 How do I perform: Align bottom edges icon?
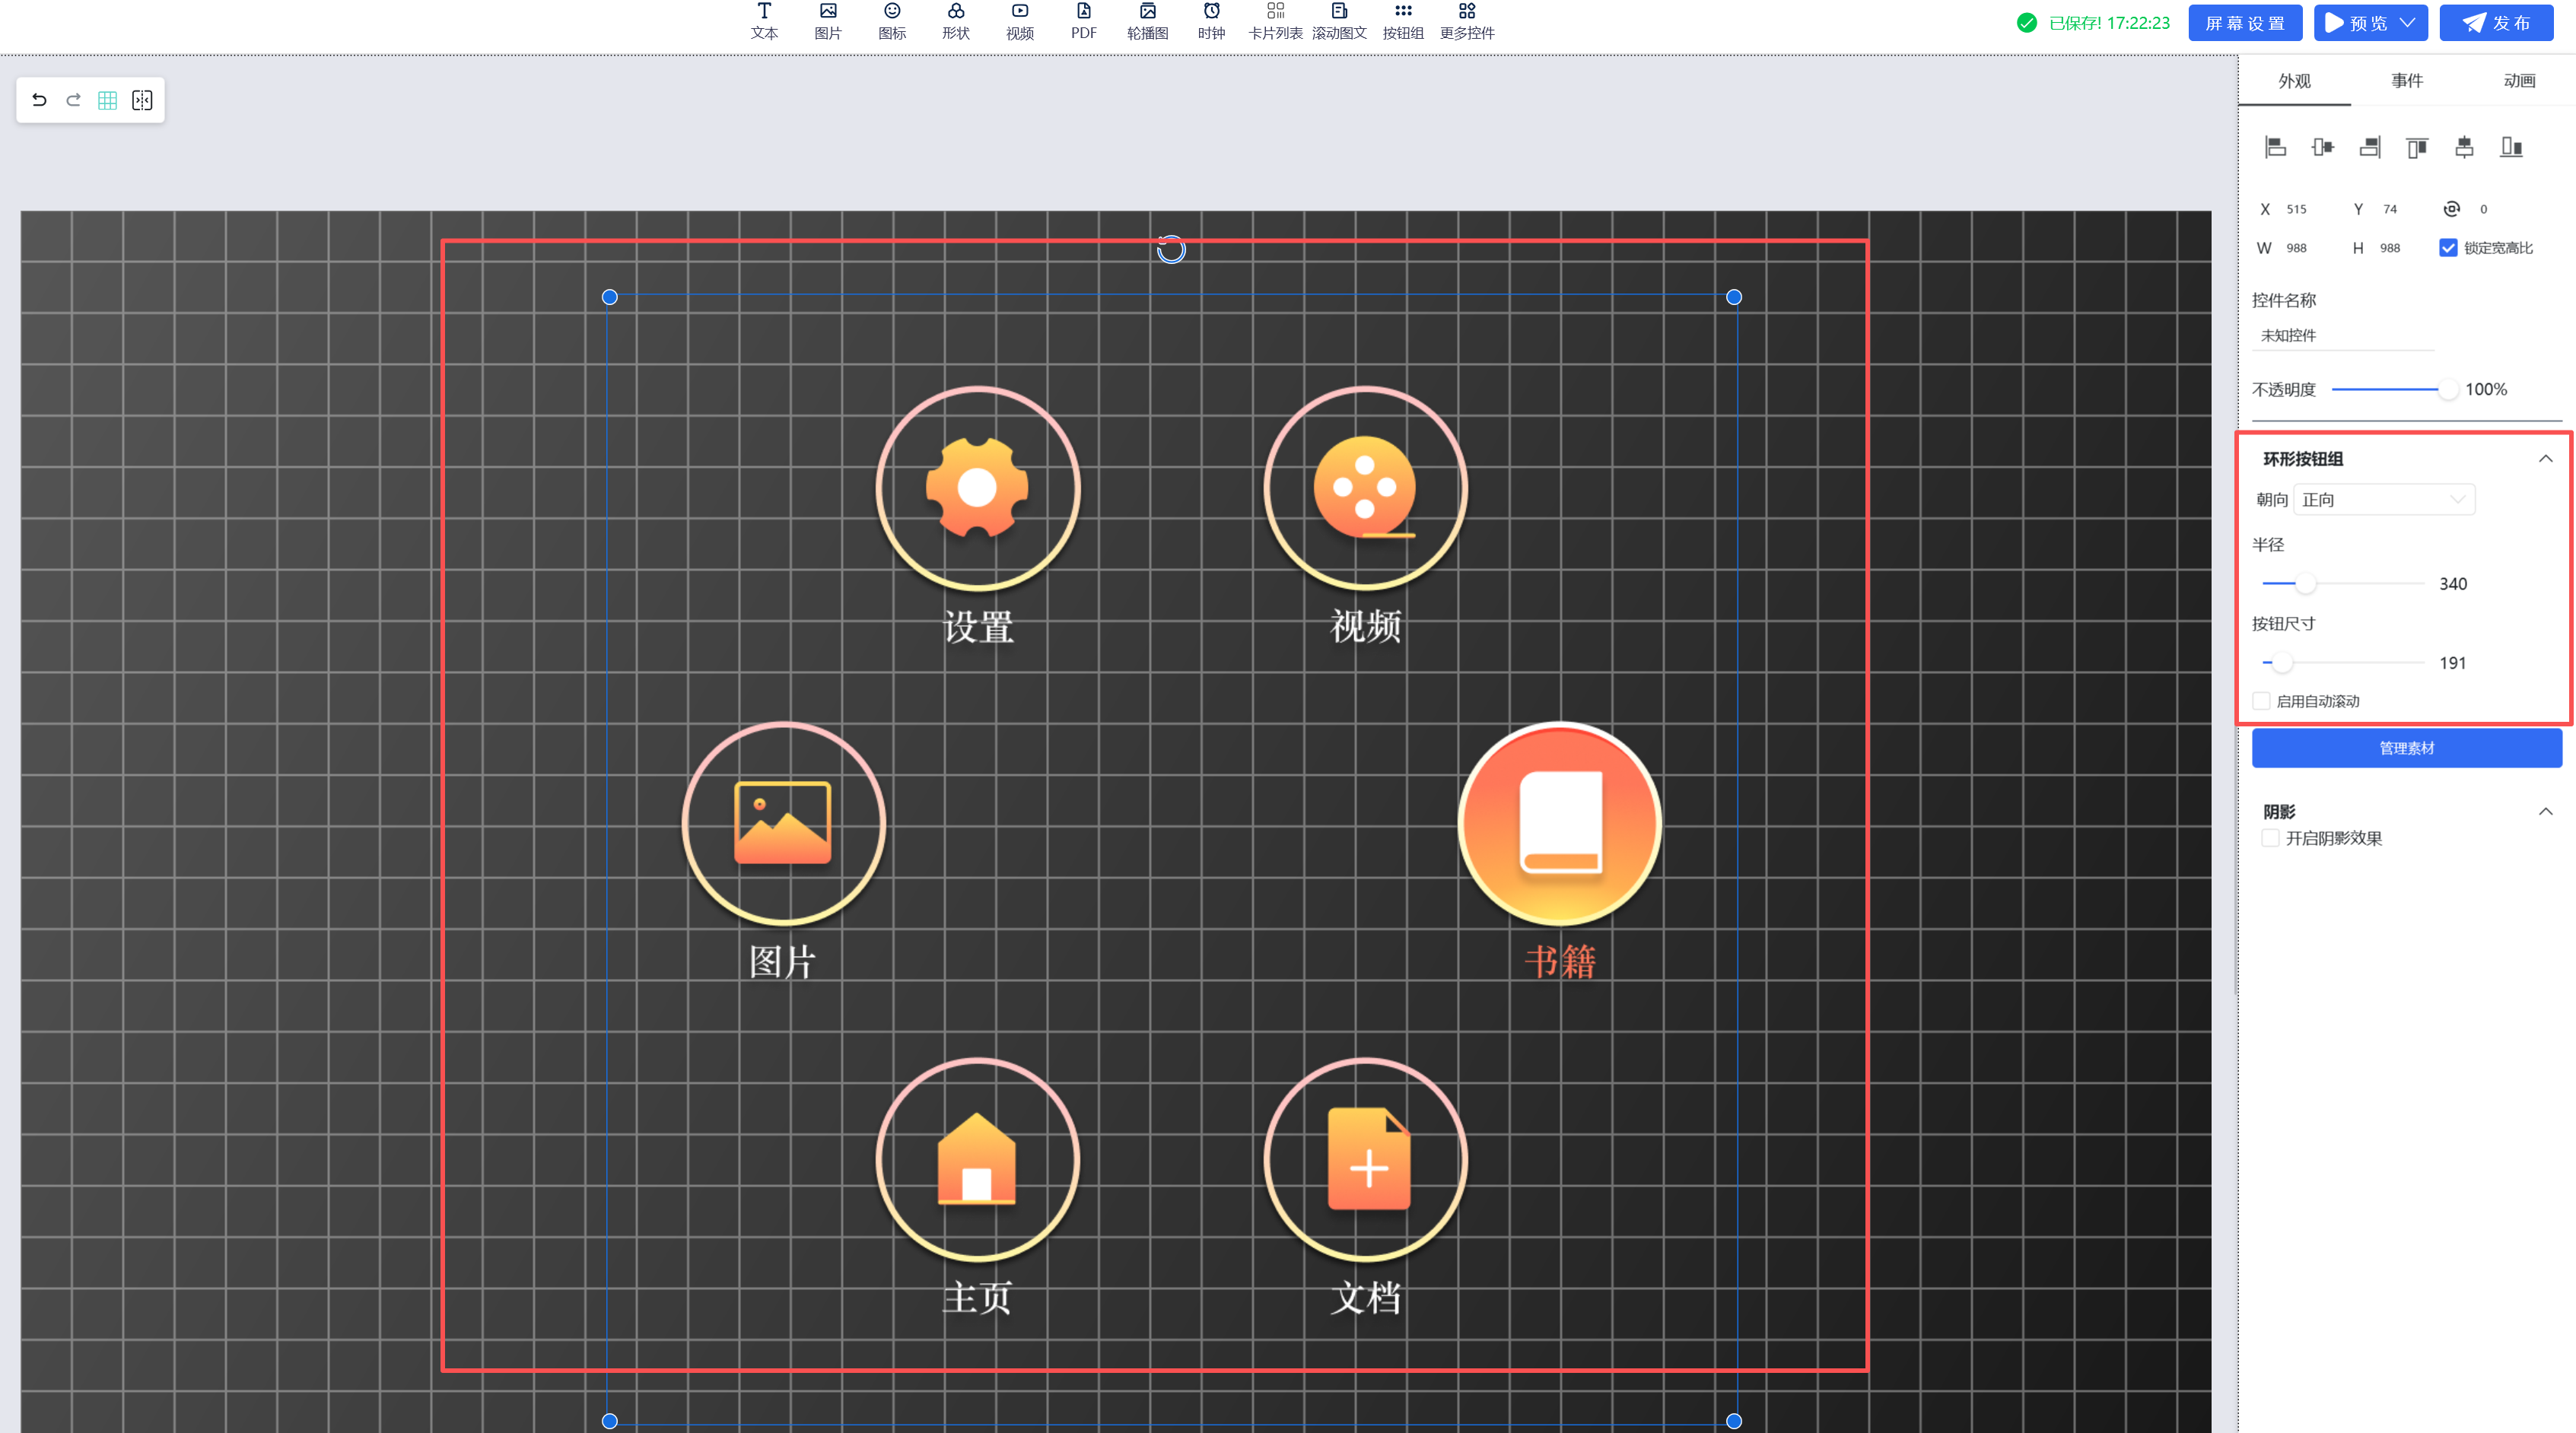coord(2512,147)
